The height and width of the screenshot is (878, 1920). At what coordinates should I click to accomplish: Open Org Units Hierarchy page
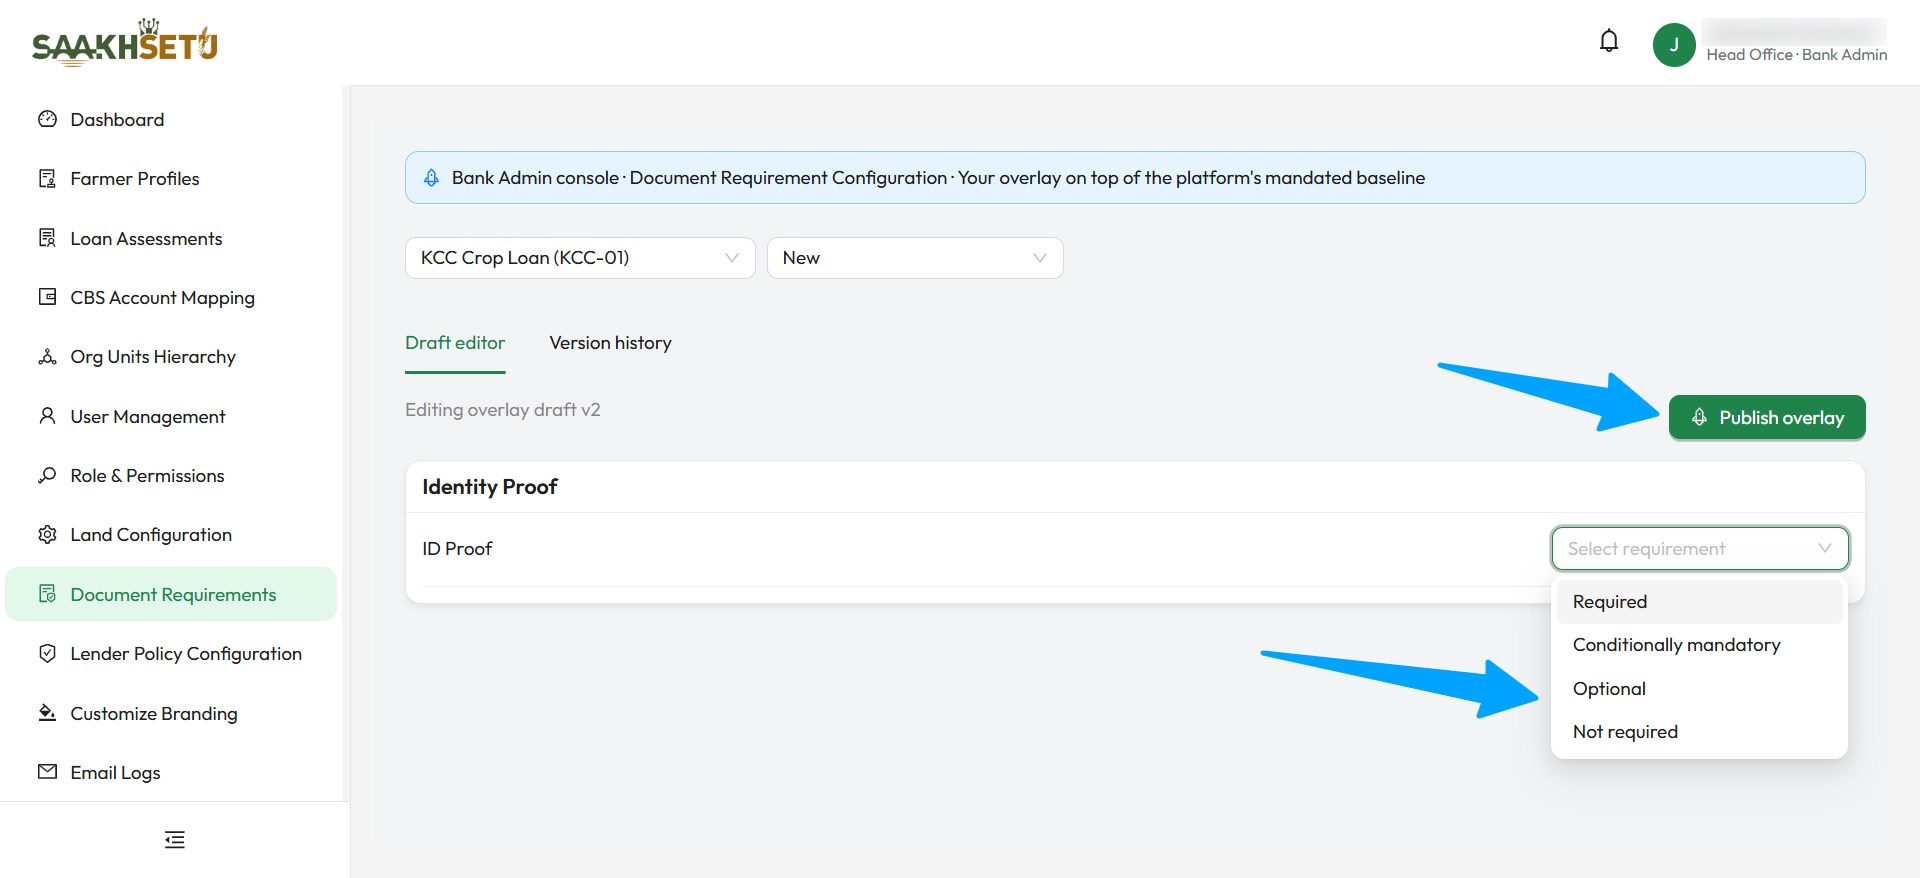click(171, 357)
